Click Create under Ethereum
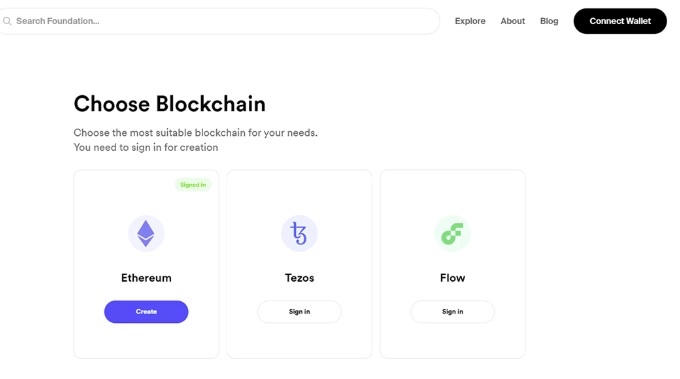The height and width of the screenshot is (379, 680). [146, 311]
